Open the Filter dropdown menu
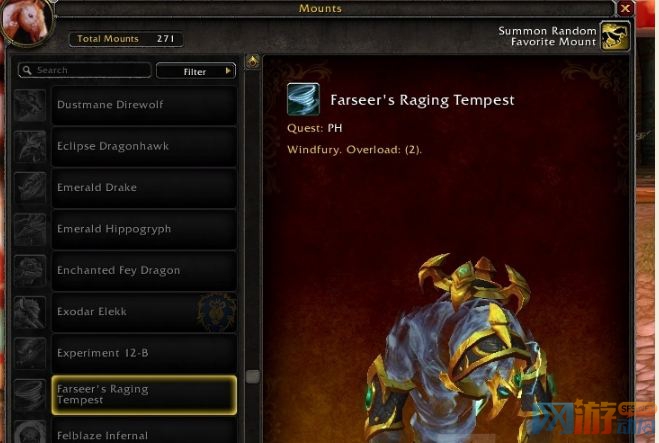Viewport: 659px width, 443px height. 196,71
